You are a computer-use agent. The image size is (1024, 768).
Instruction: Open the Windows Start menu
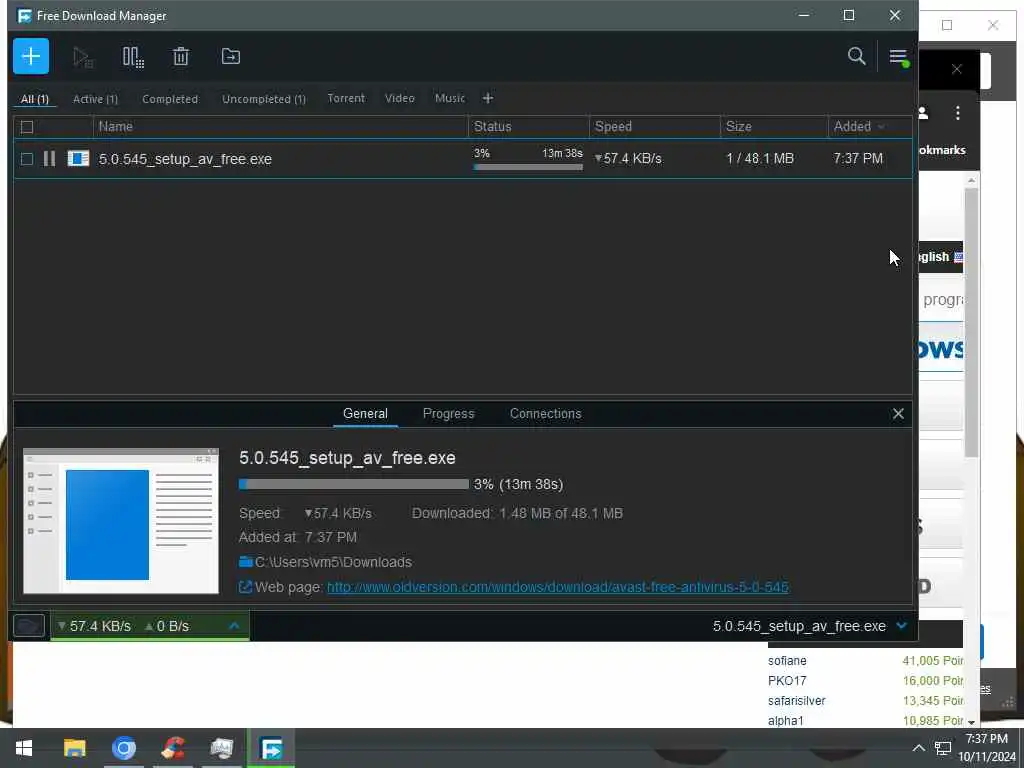(x=24, y=748)
